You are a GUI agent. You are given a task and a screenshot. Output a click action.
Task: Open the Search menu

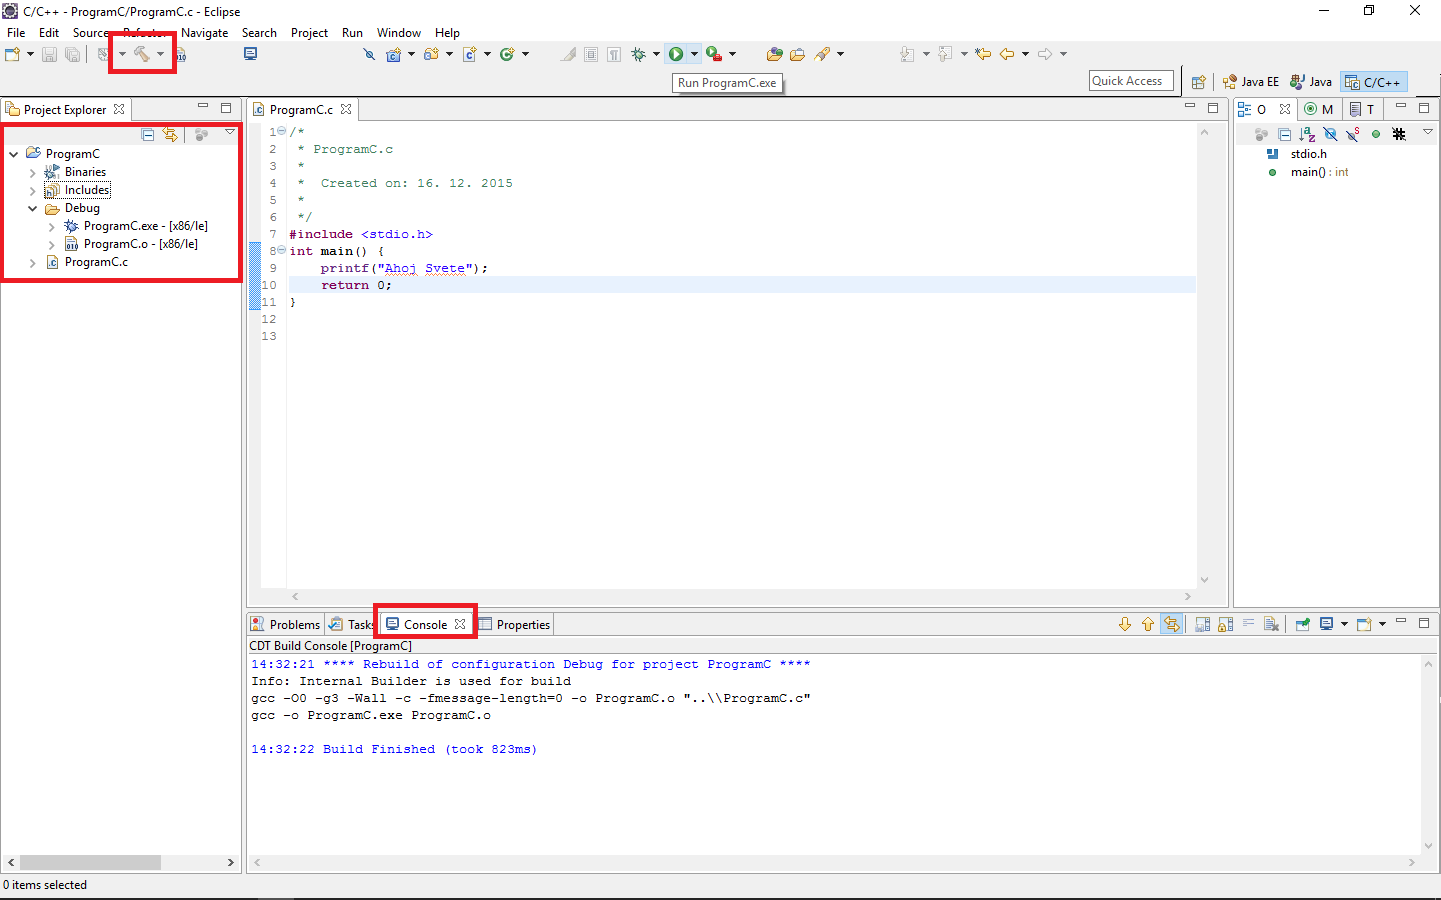click(x=259, y=32)
